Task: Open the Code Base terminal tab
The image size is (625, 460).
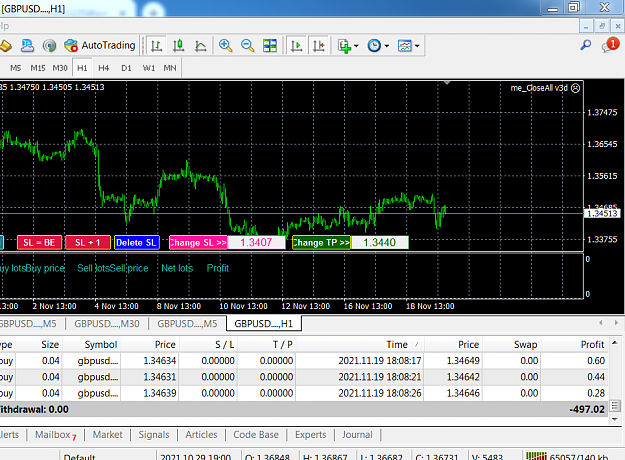Action: tap(256, 435)
